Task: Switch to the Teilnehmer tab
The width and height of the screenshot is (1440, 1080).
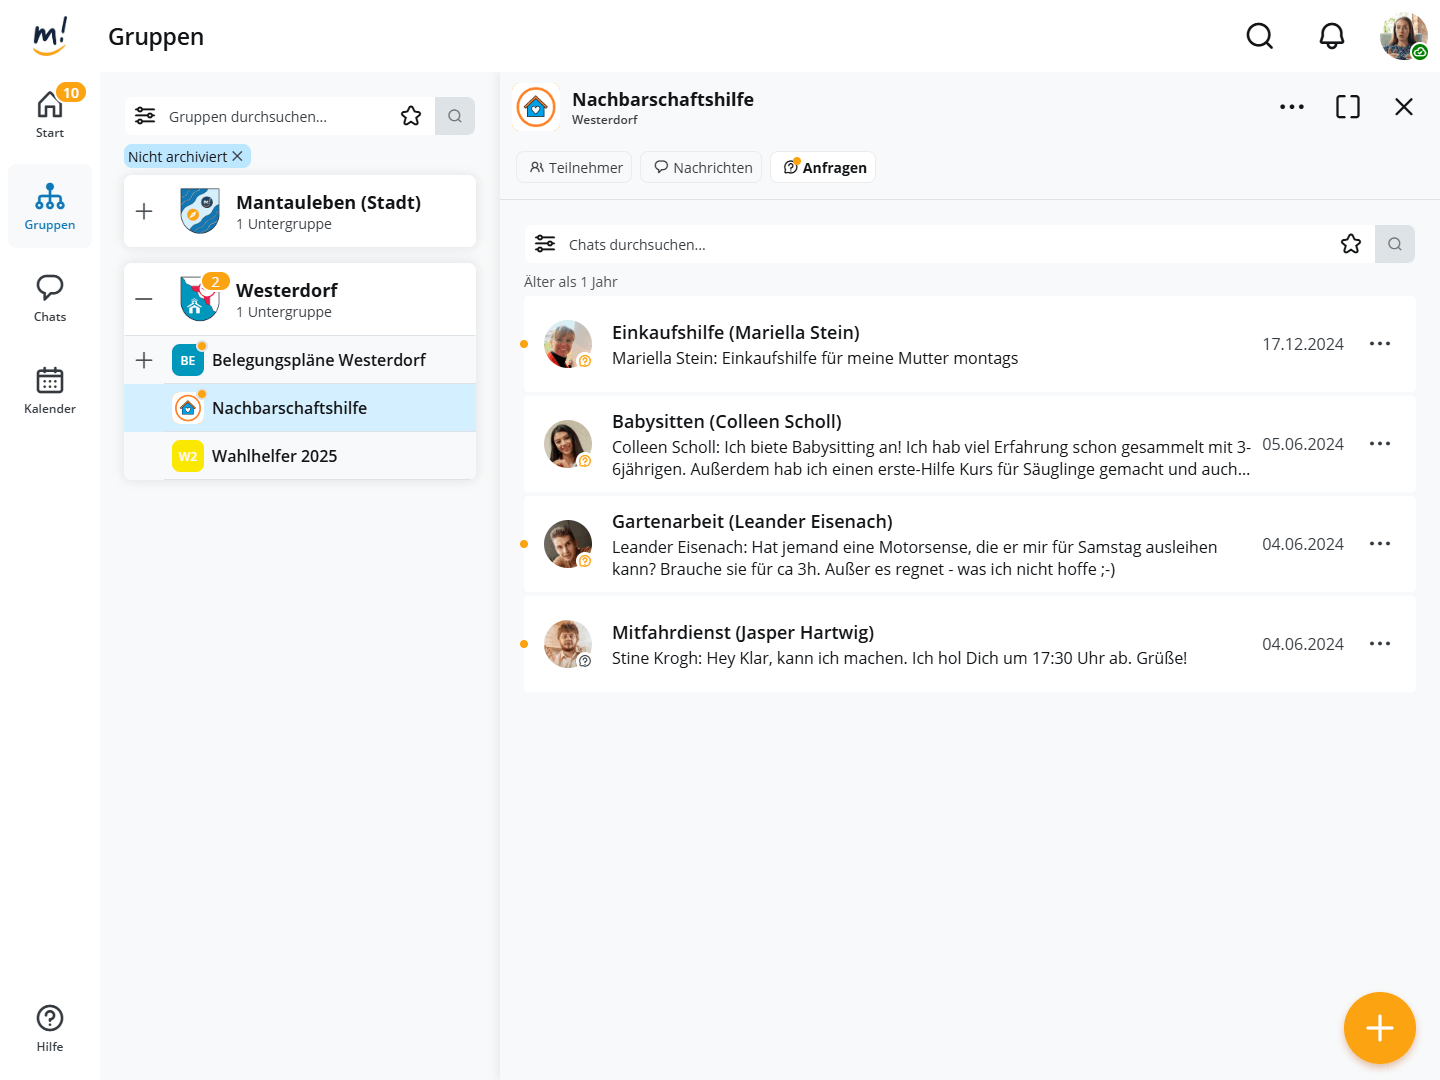Action: pyautogui.click(x=575, y=167)
